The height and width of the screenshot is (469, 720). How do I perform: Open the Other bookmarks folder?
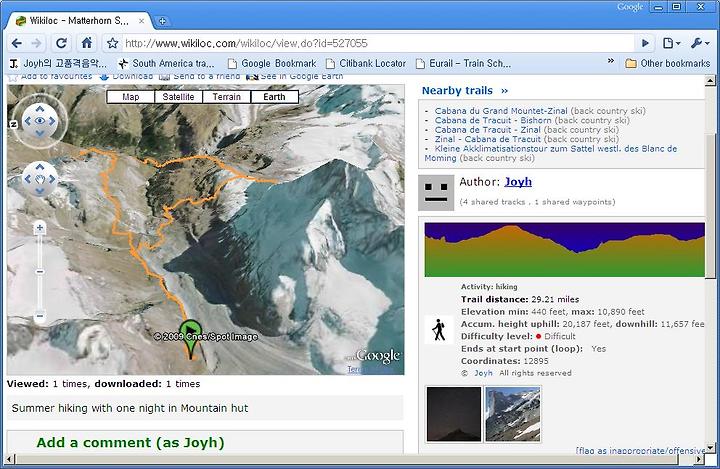(x=668, y=63)
